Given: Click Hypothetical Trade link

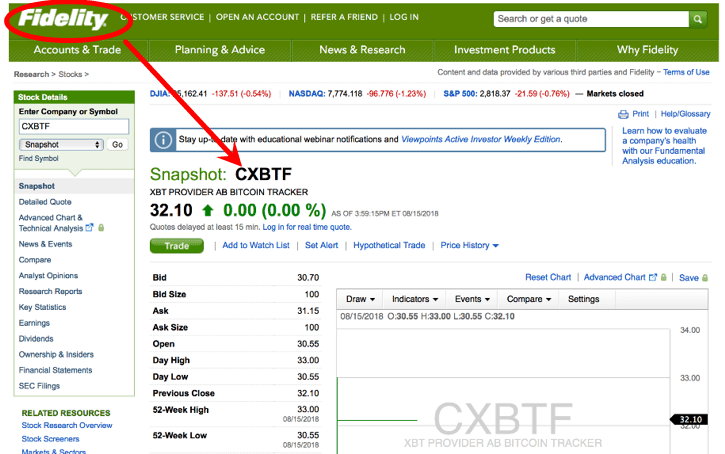Looking at the screenshot, I should 389,245.
